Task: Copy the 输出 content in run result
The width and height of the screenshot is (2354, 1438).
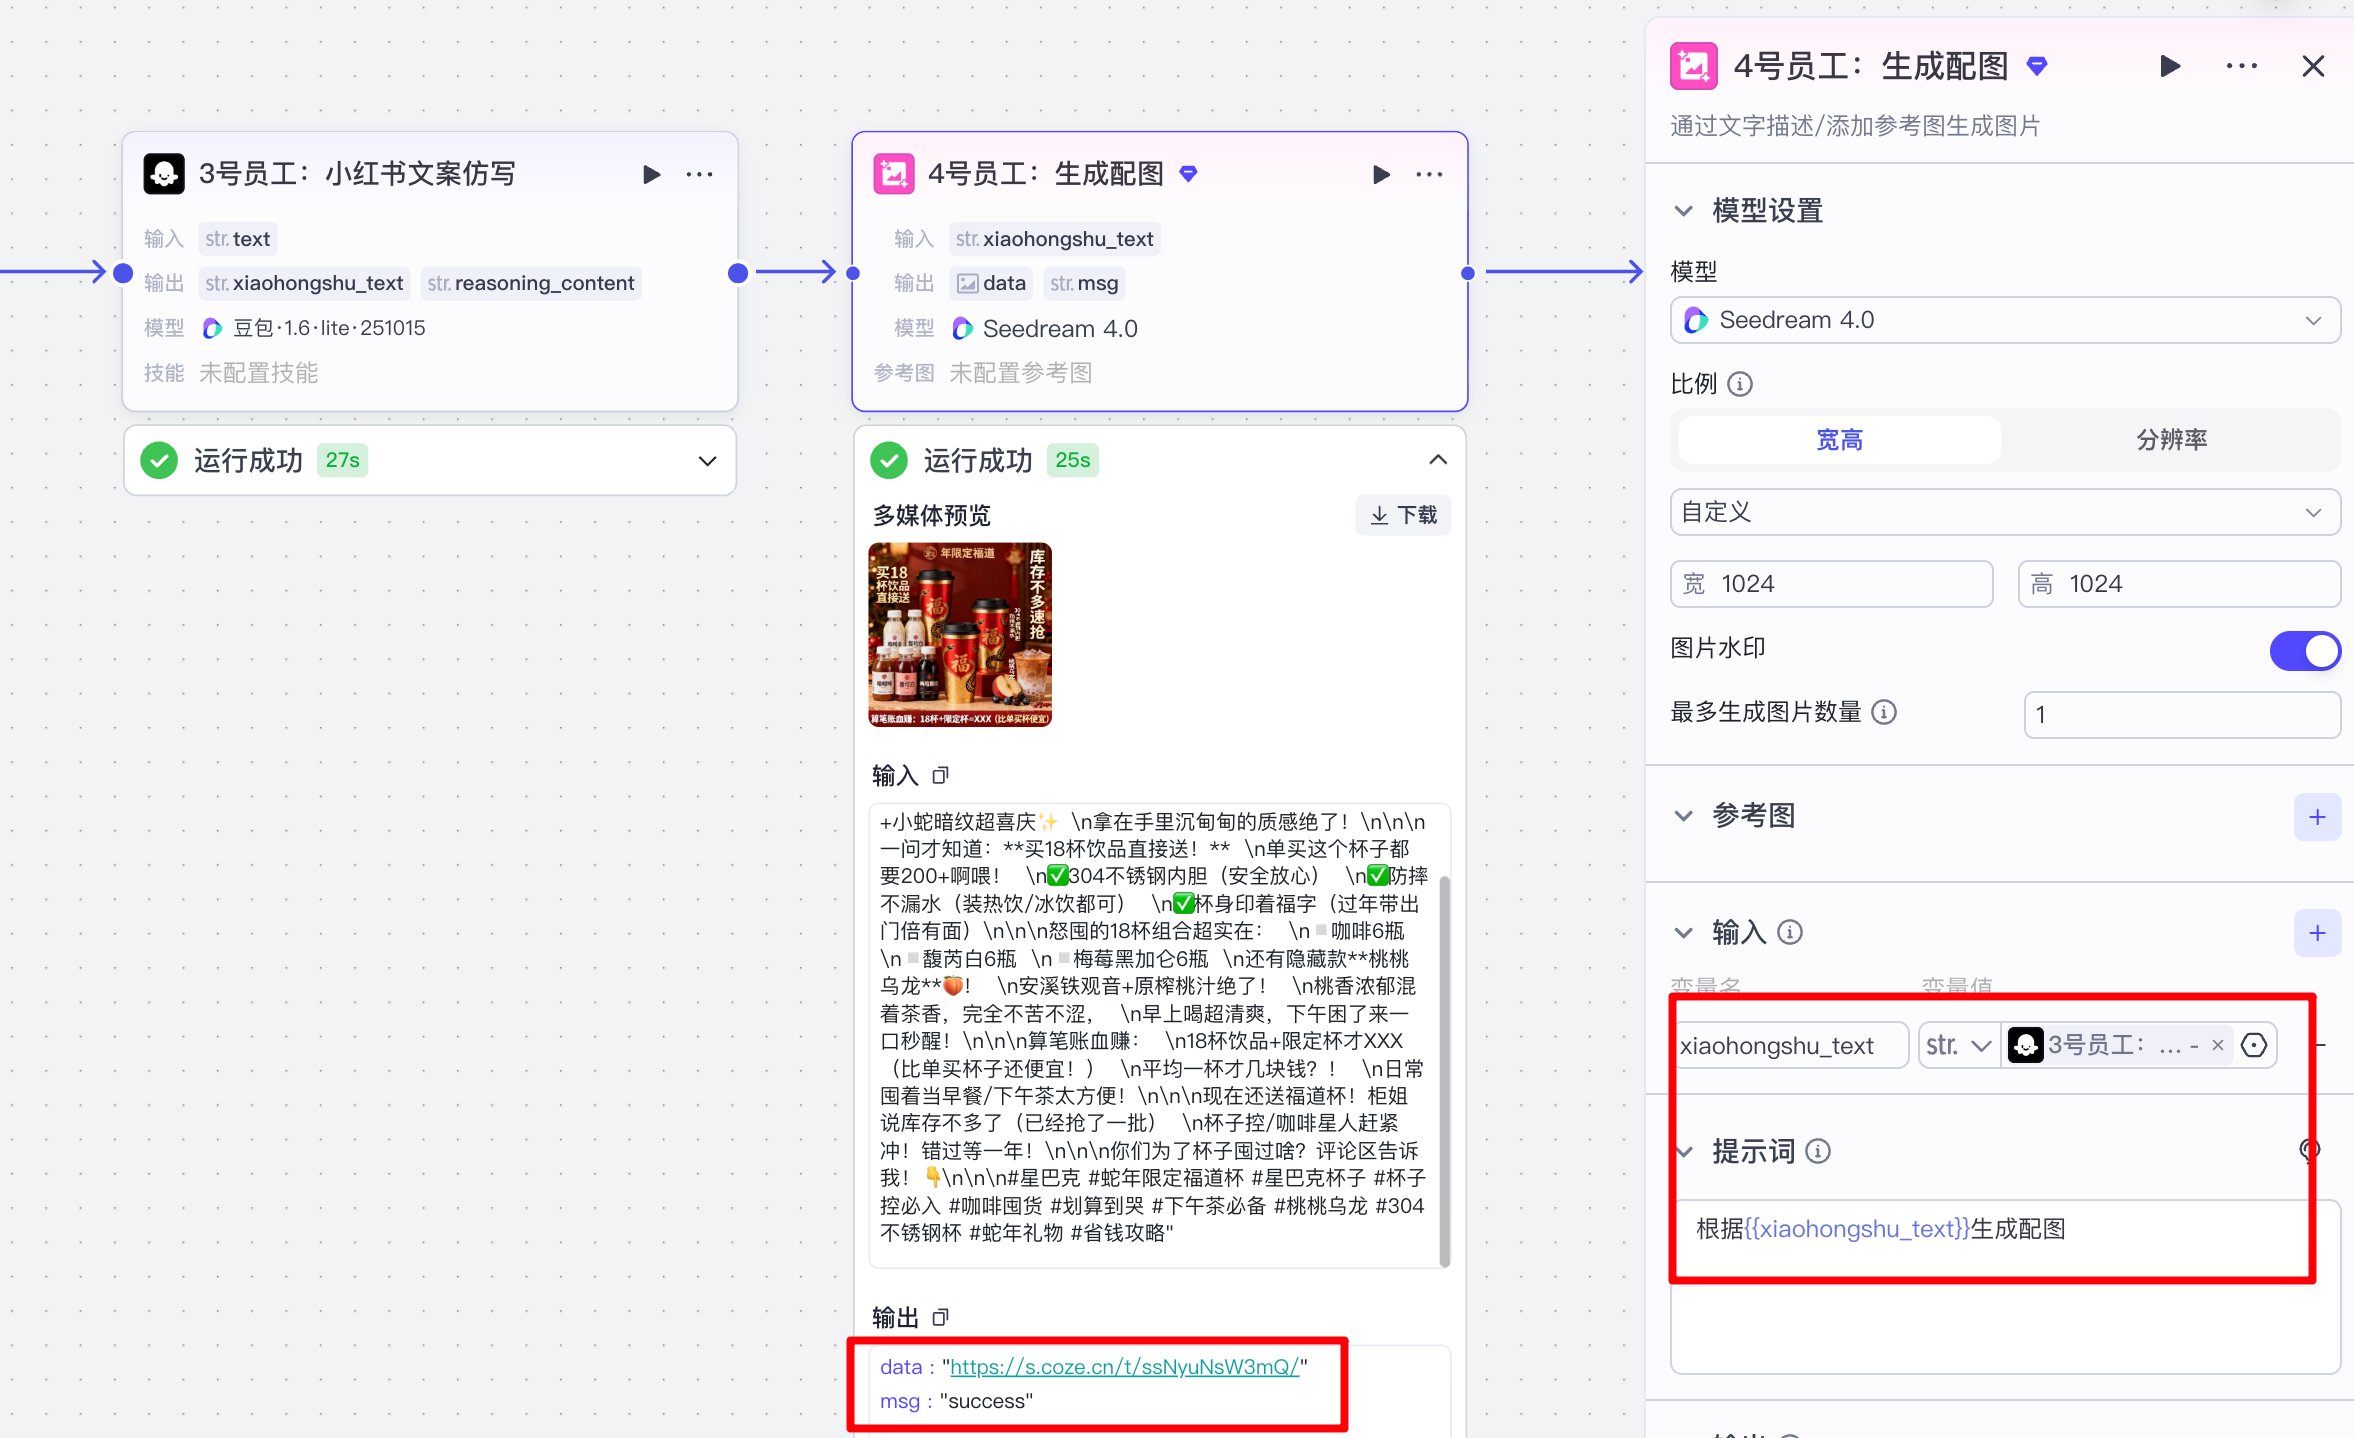Action: pyautogui.click(x=940, y=1317)
